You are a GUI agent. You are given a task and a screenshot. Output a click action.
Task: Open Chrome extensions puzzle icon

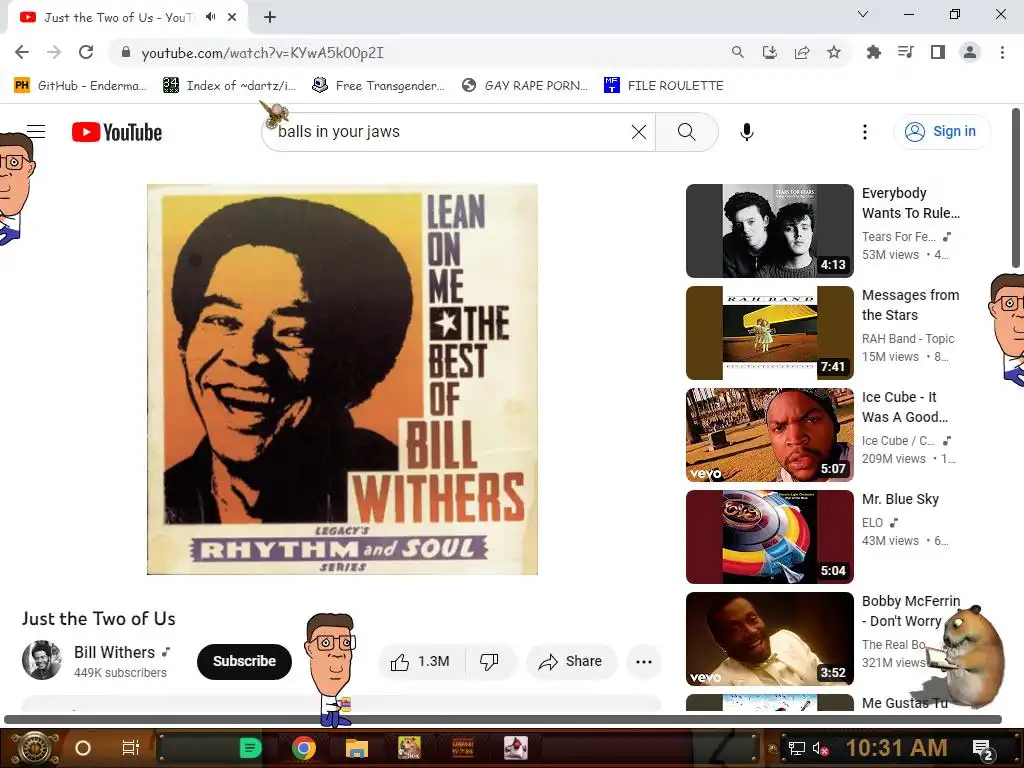point(873,52)
